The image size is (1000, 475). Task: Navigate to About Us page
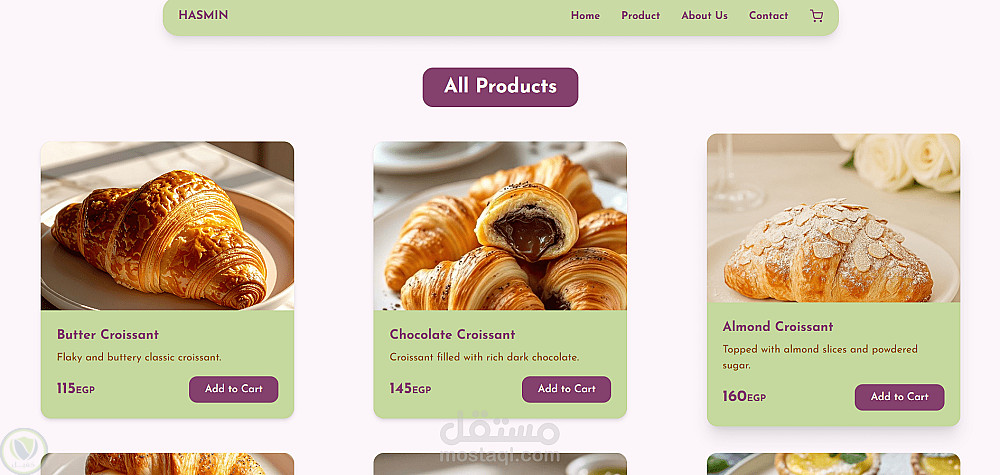(x=704, y=16)
